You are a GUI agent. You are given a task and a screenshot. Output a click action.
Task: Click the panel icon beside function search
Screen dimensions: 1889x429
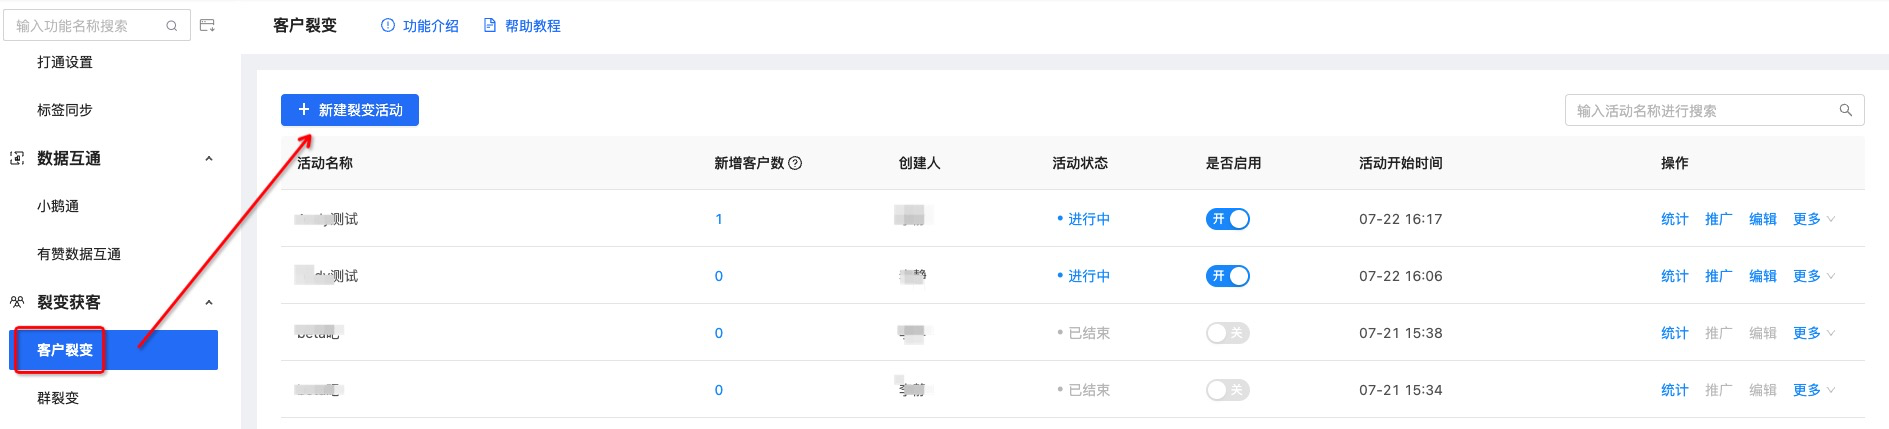pos(208,25)
